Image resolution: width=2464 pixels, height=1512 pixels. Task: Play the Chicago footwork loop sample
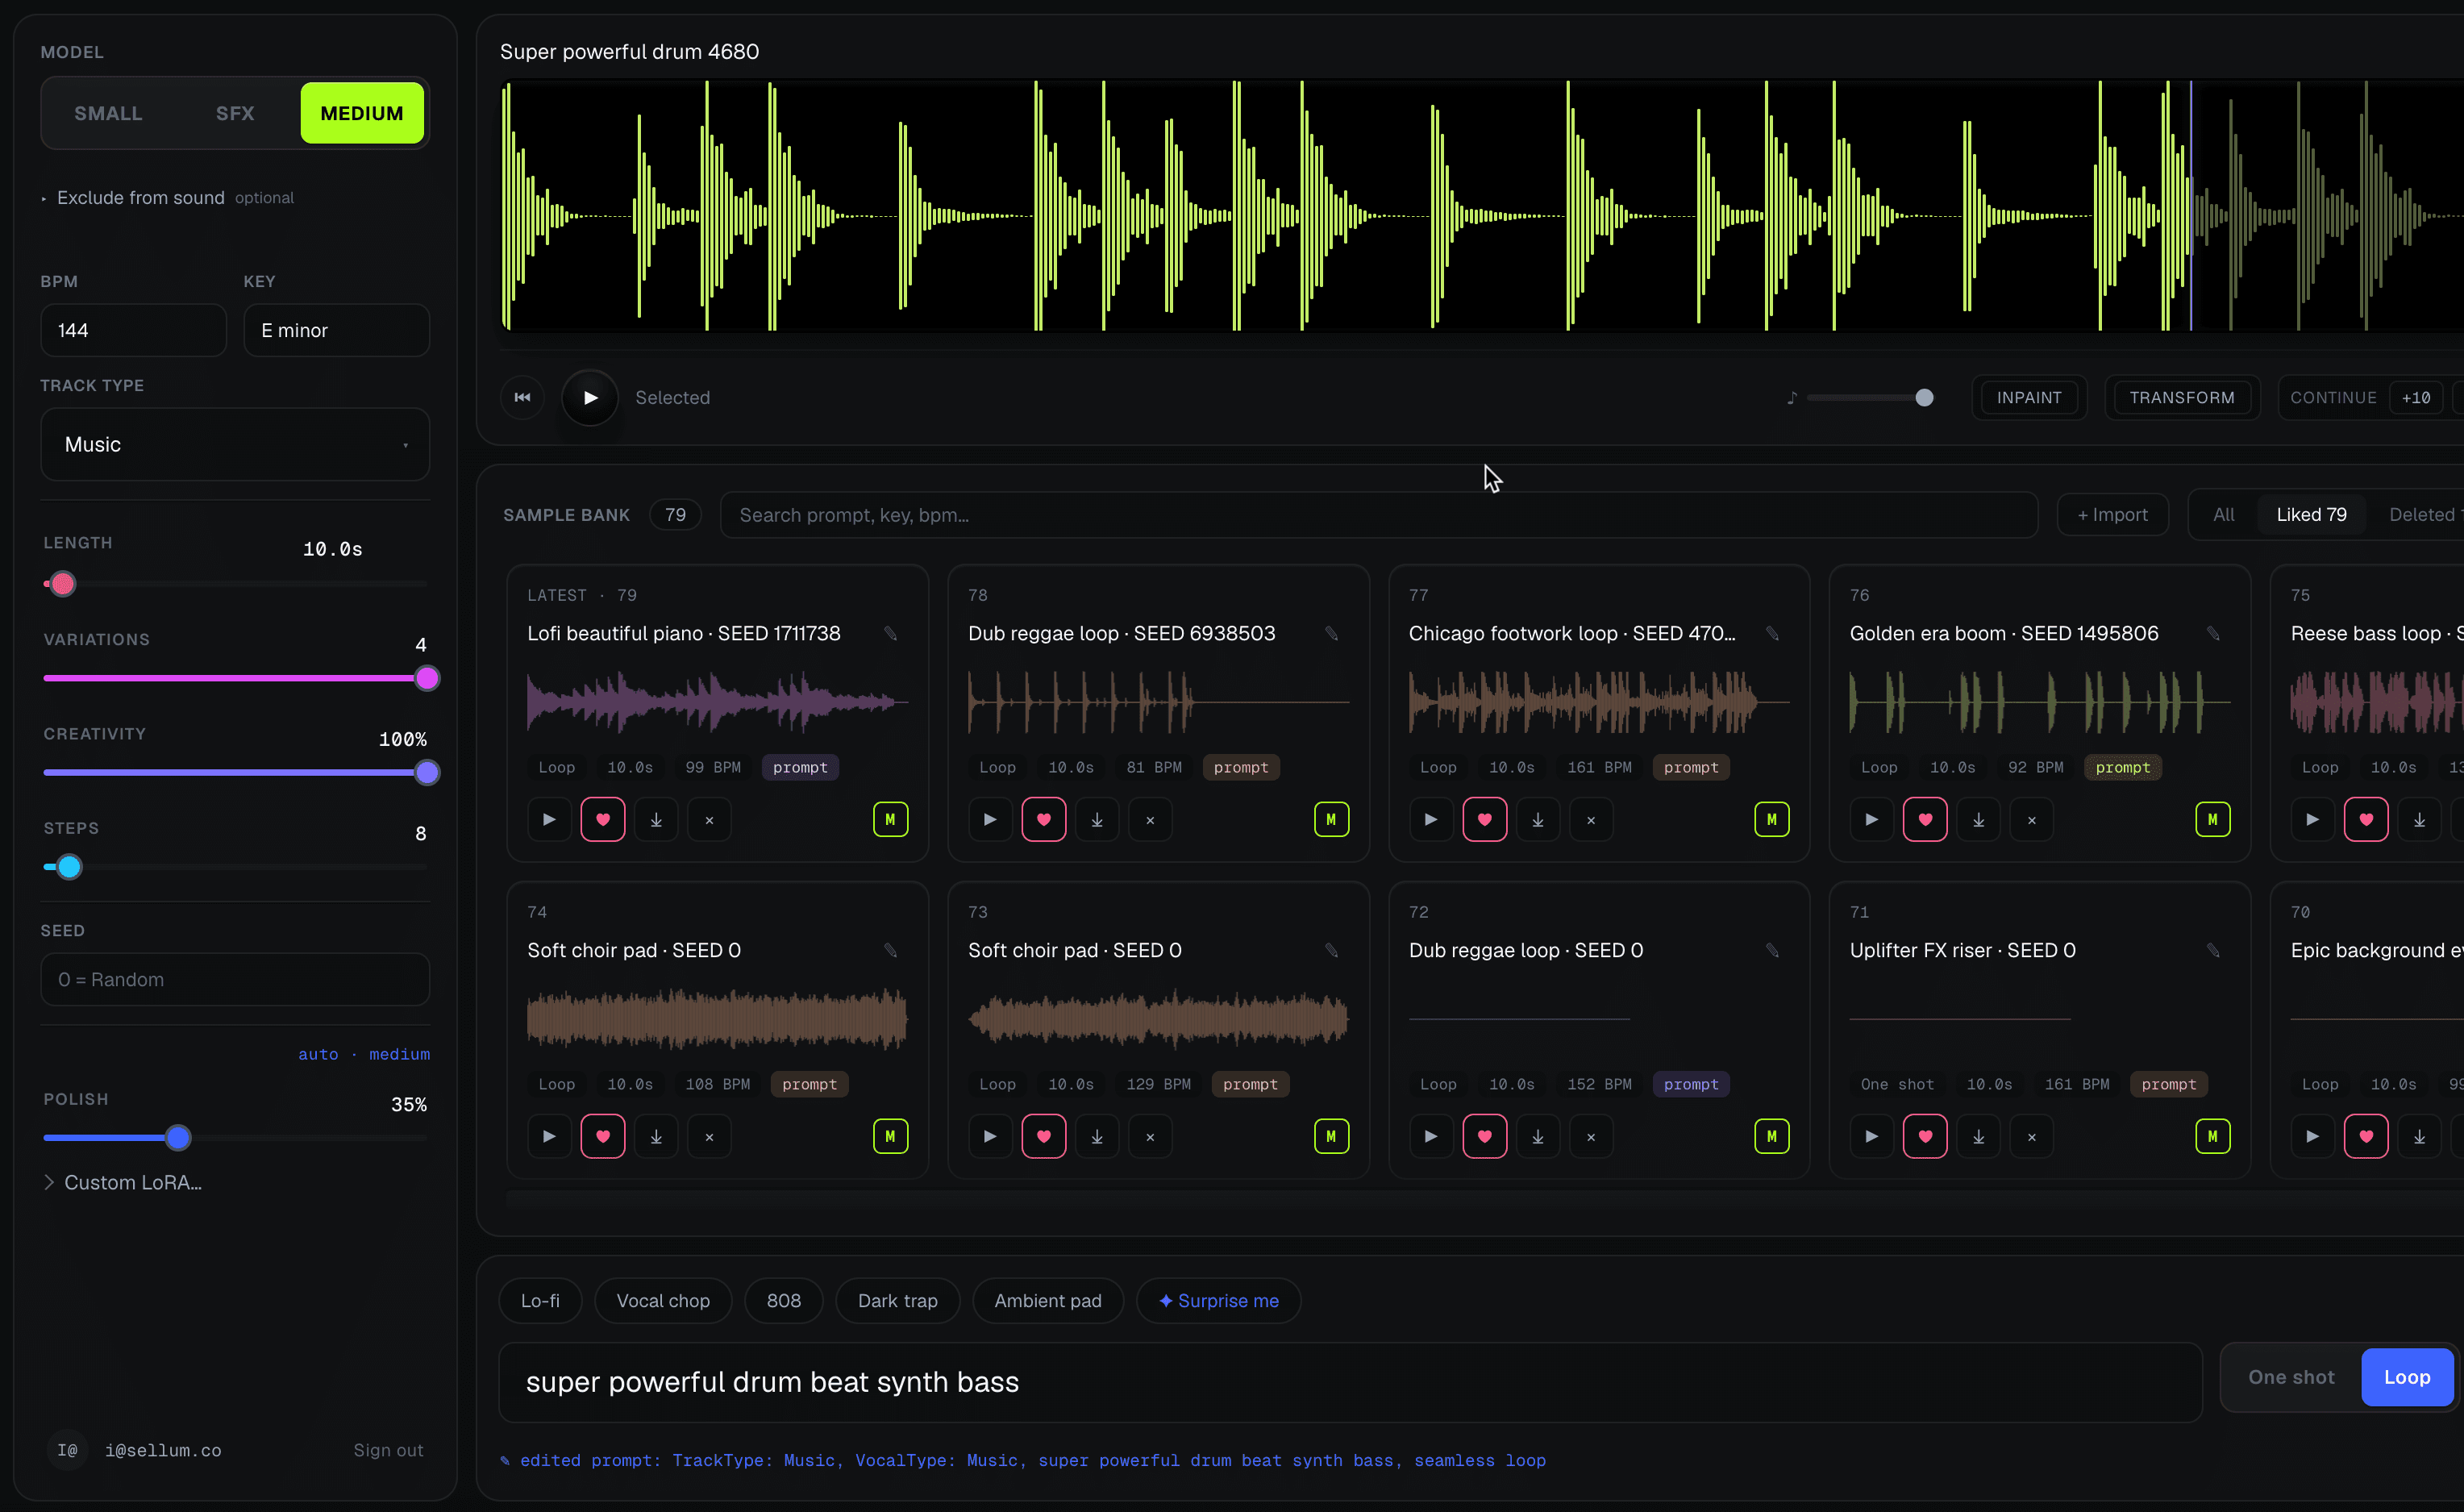[x=1431, y=820]
